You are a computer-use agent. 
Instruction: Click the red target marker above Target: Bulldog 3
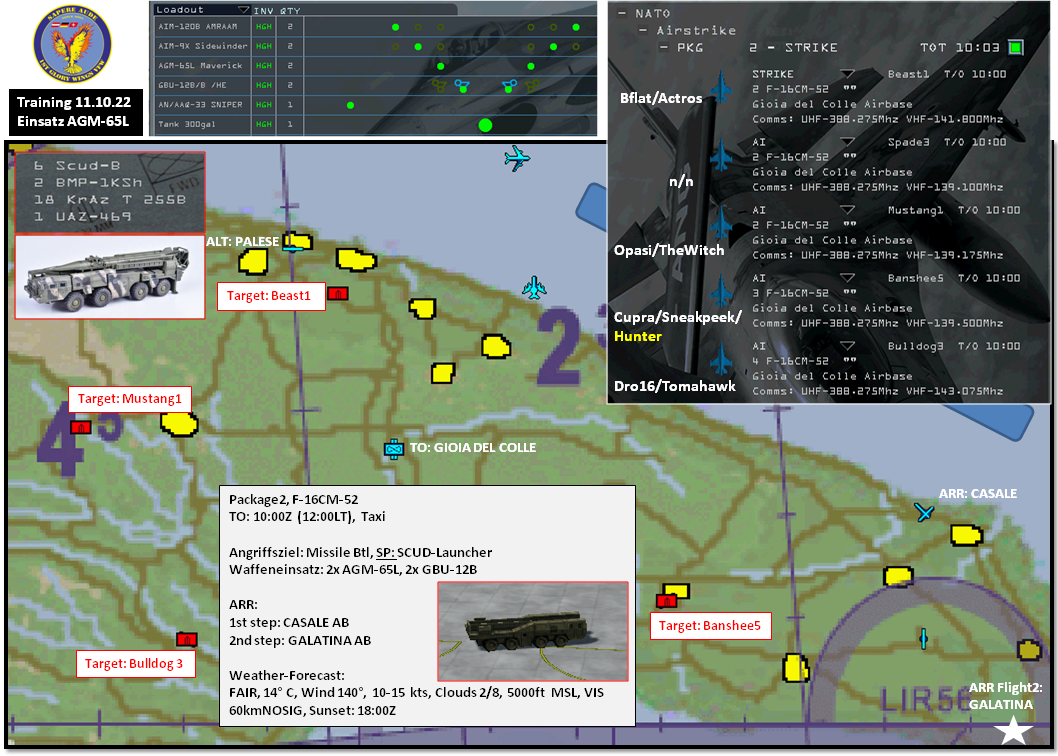tap(186, 639)
